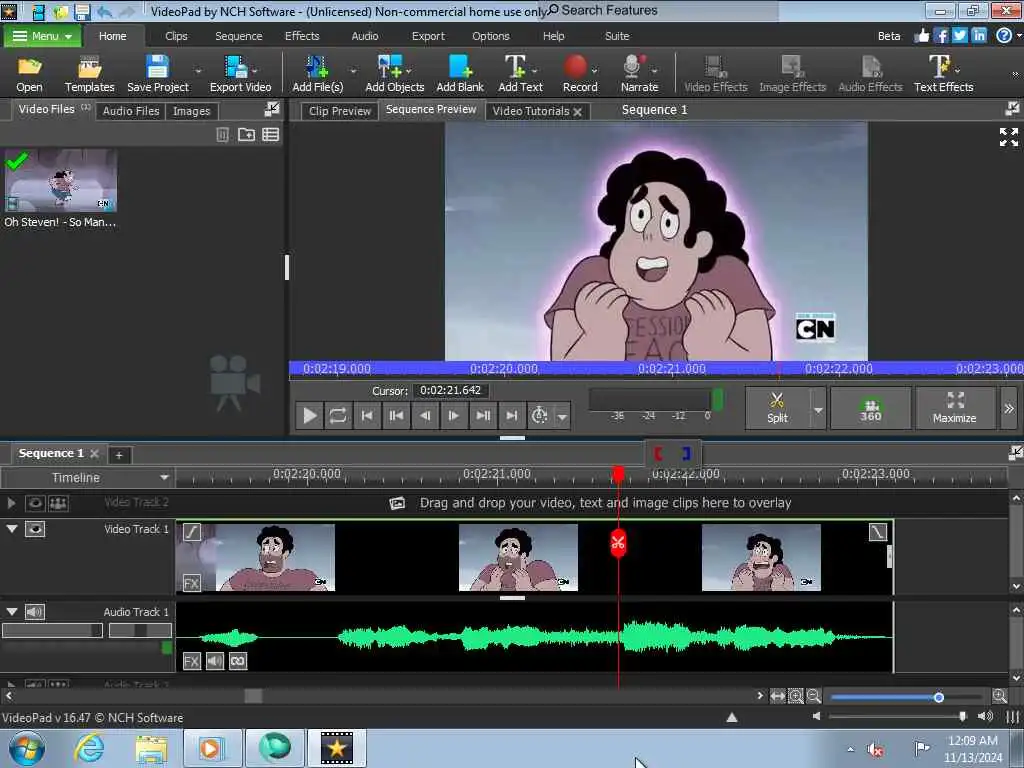Click the fade-out transition icon at clip end
Viewport: 1024px width, 768px height.
878,532
